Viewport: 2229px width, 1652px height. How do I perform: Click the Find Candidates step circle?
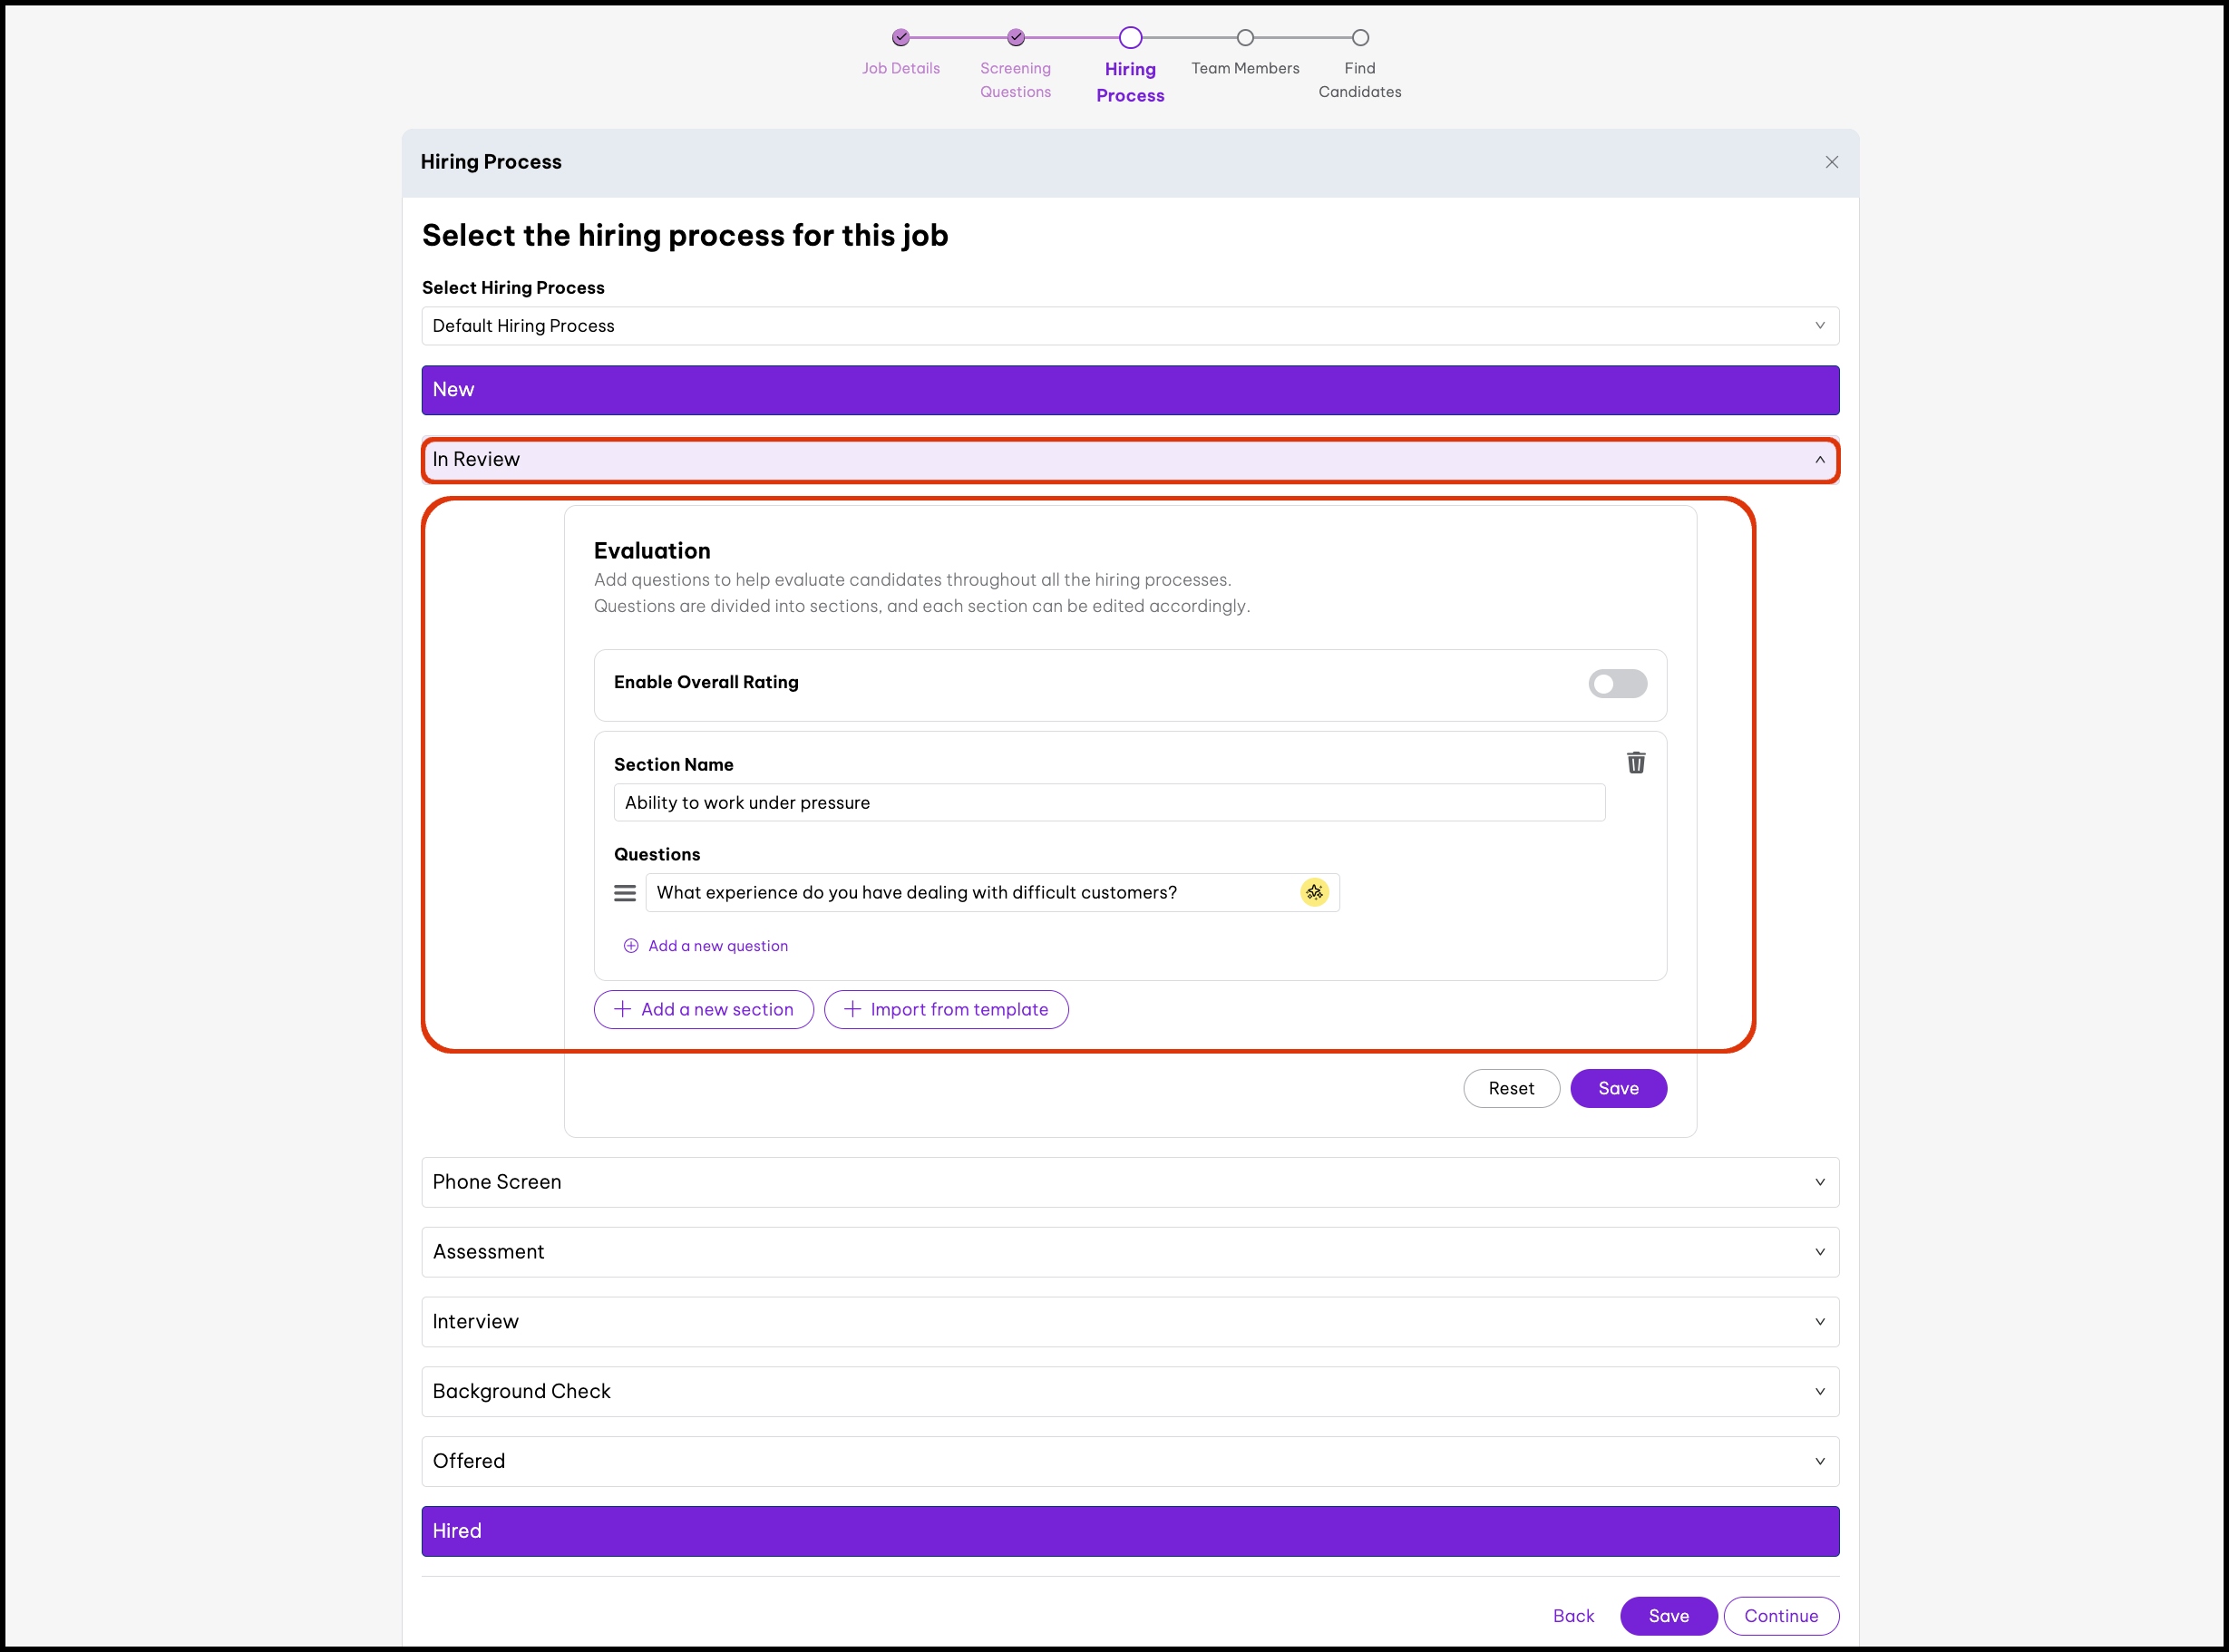pos(1359,38)
